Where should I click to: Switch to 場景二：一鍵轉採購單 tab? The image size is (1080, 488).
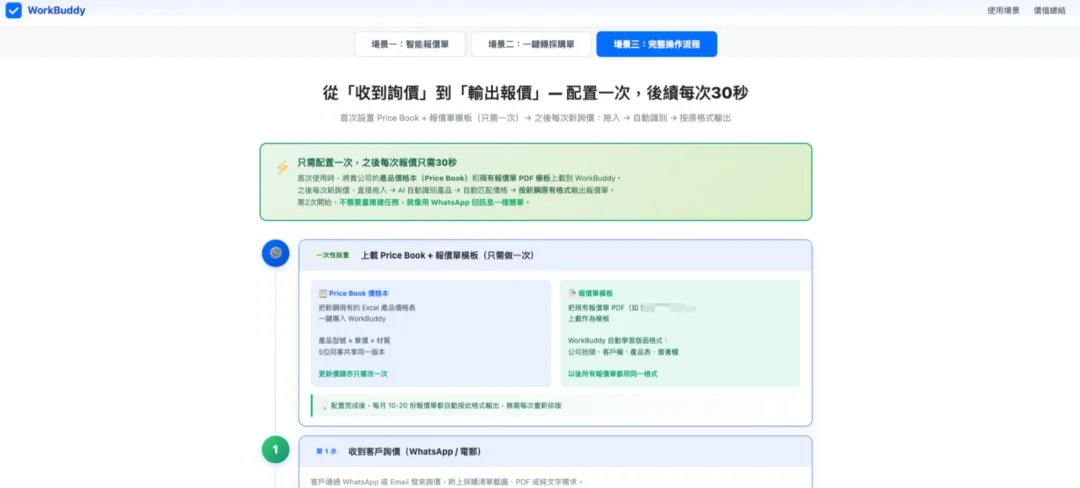tap(531, 44)
